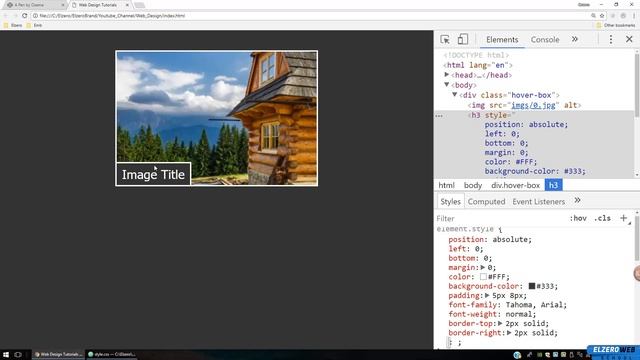Switch to the Elements tab
Viewport: 640px width, 360px height.
(x=502, y=40)
